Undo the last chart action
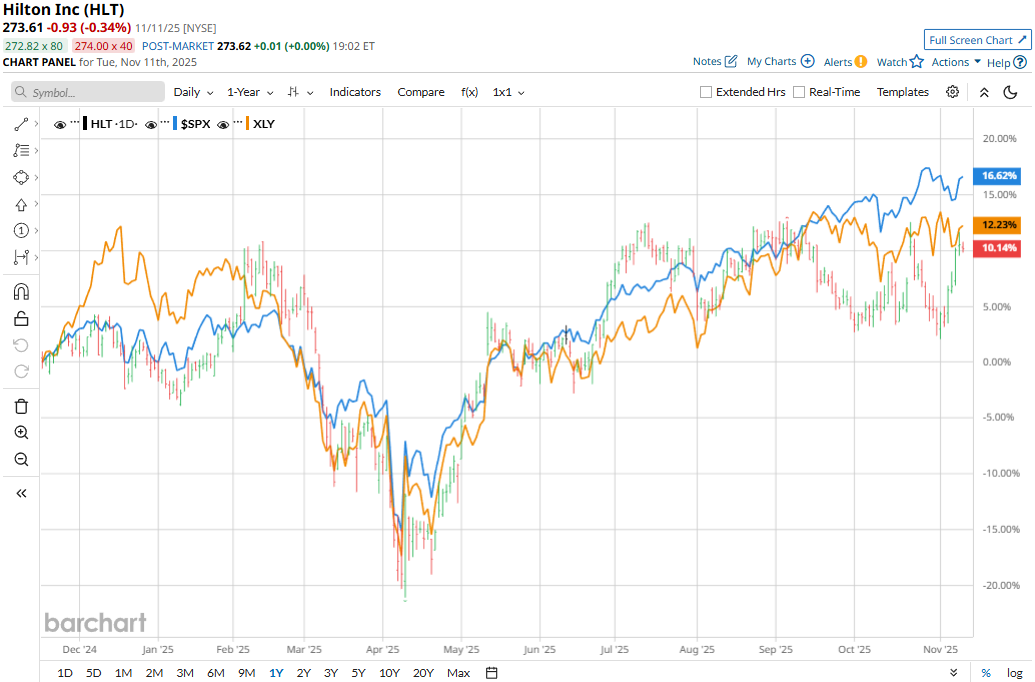This screenshot has height=682, width=1035. [x=21, y=345]
